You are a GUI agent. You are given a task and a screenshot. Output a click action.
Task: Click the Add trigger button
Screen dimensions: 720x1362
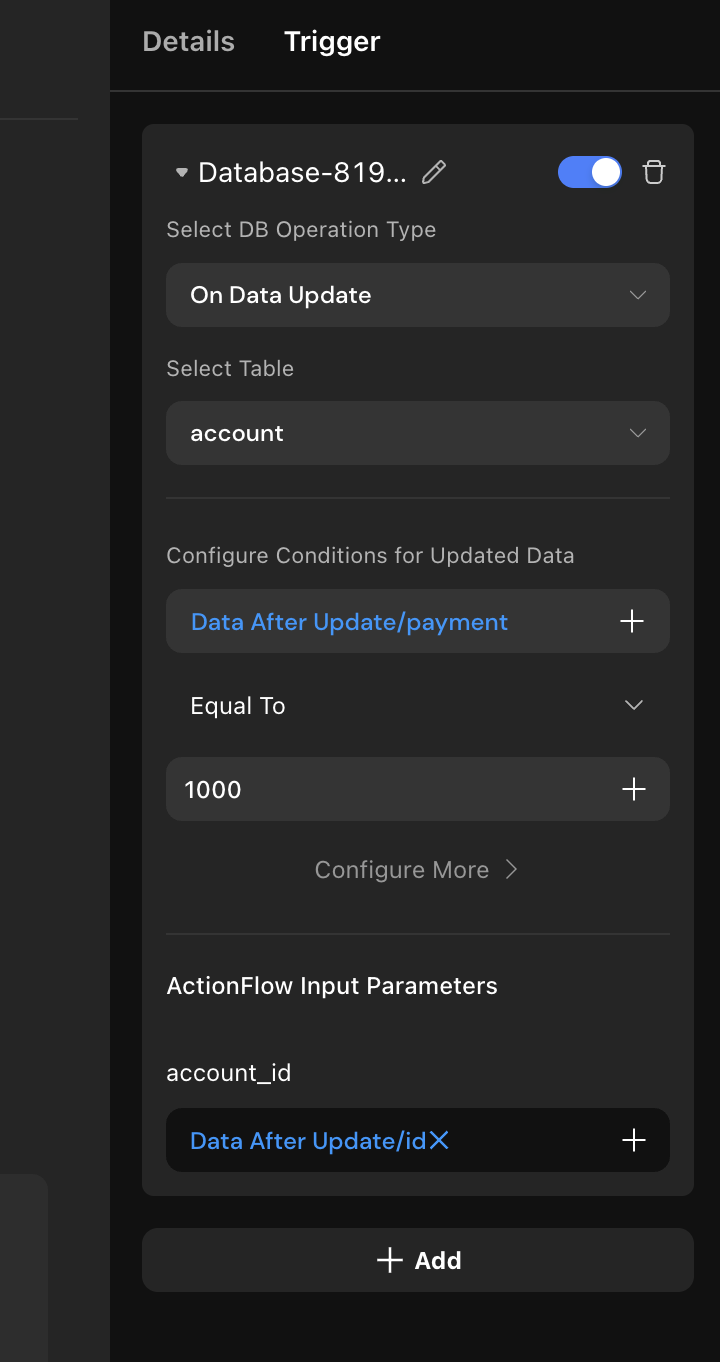coord(418,1260)
